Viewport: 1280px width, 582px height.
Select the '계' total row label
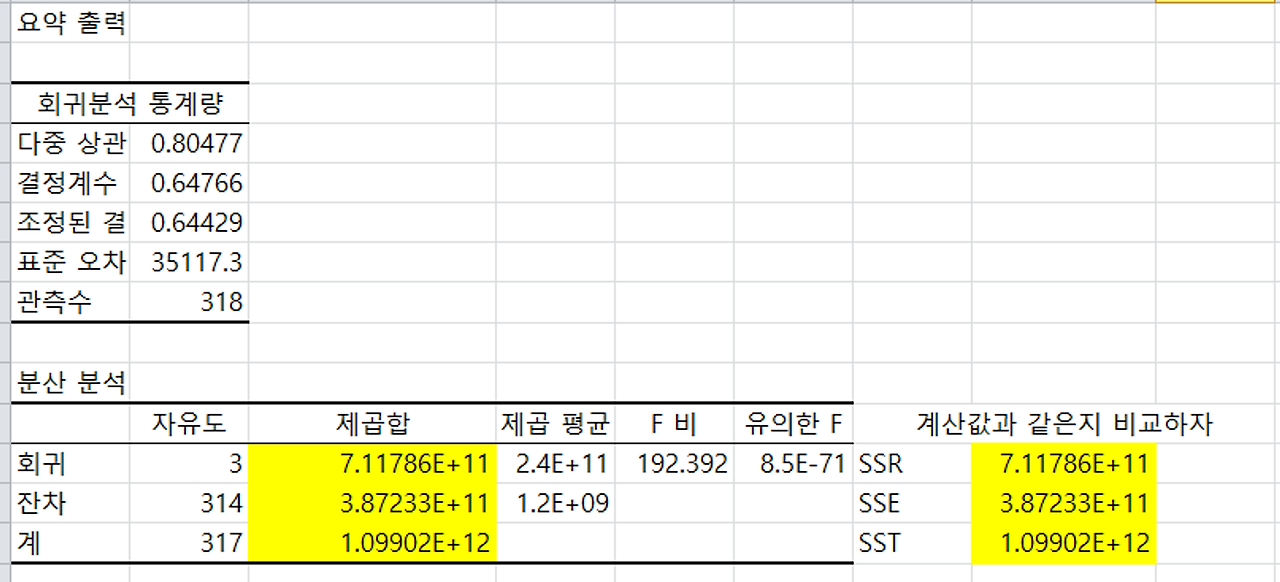coord(71,543)
